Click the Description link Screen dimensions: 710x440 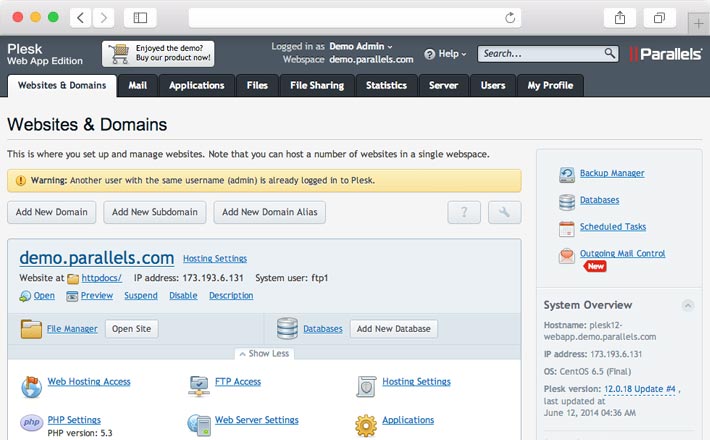[231, 296]
